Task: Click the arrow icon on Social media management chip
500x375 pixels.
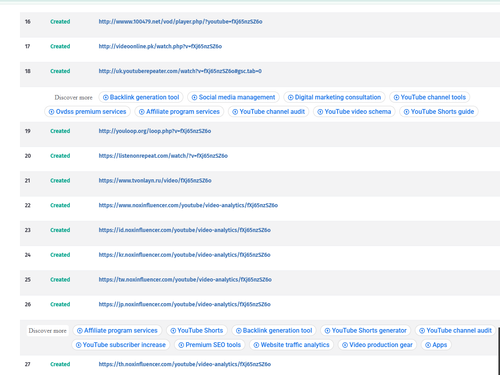Action: click(x=194, y=98)
